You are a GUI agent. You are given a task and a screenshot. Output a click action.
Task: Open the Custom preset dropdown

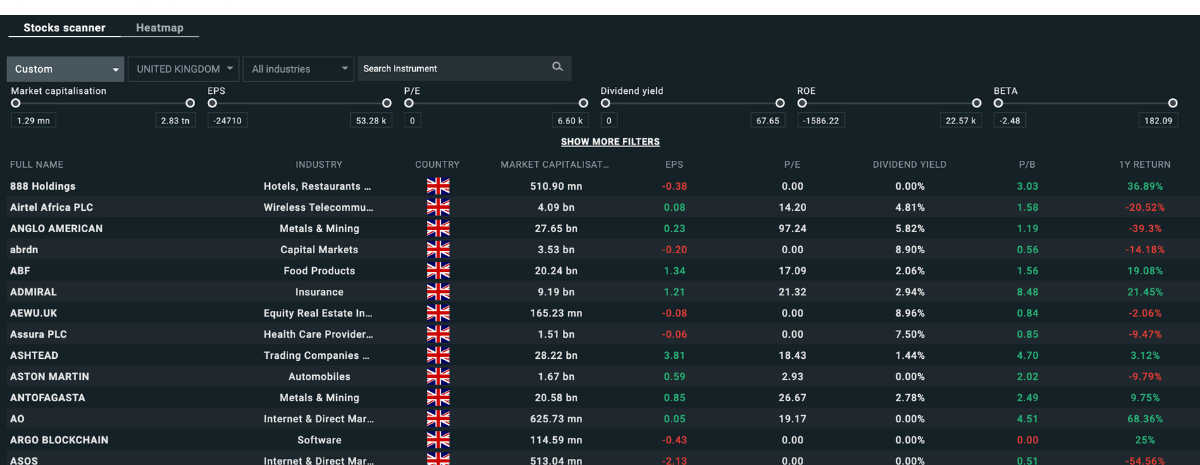(65, 69)
